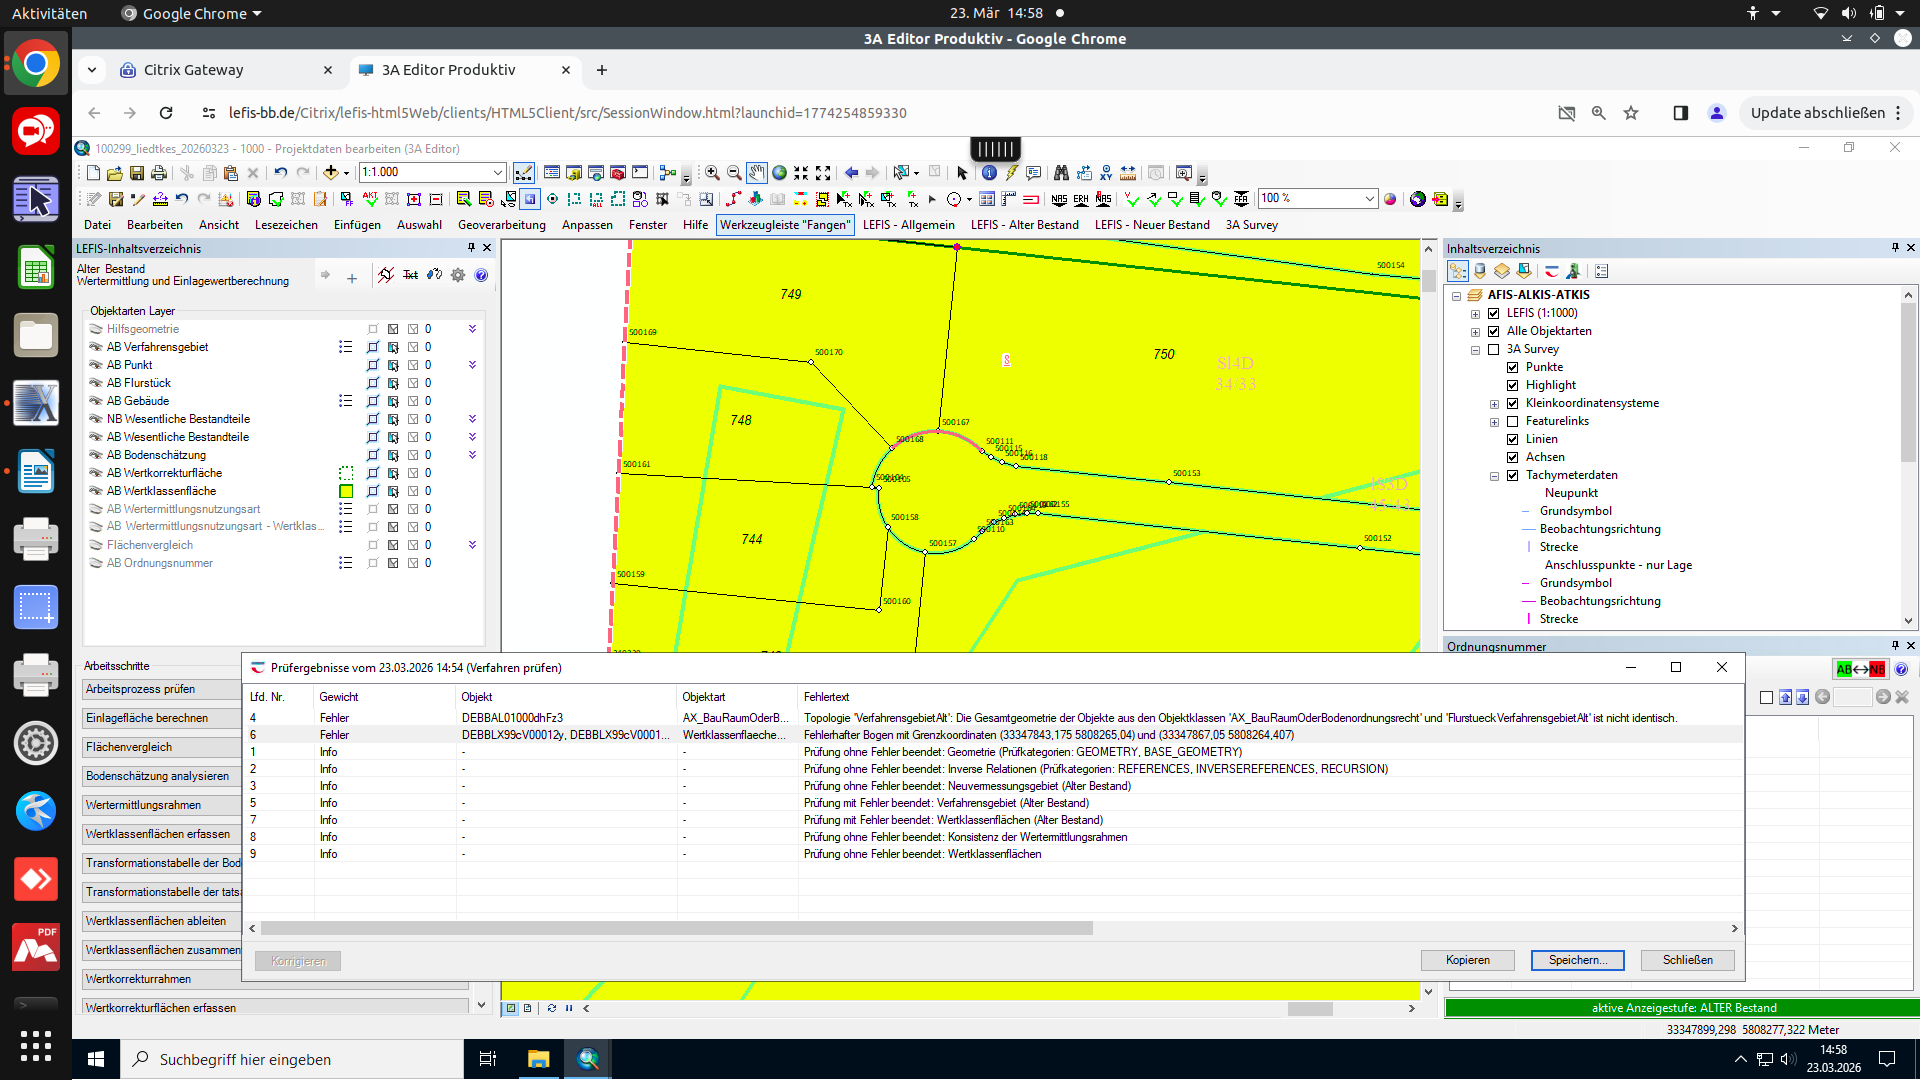Collapse the Tachymeterdaten tree node

click(1494, 476)
